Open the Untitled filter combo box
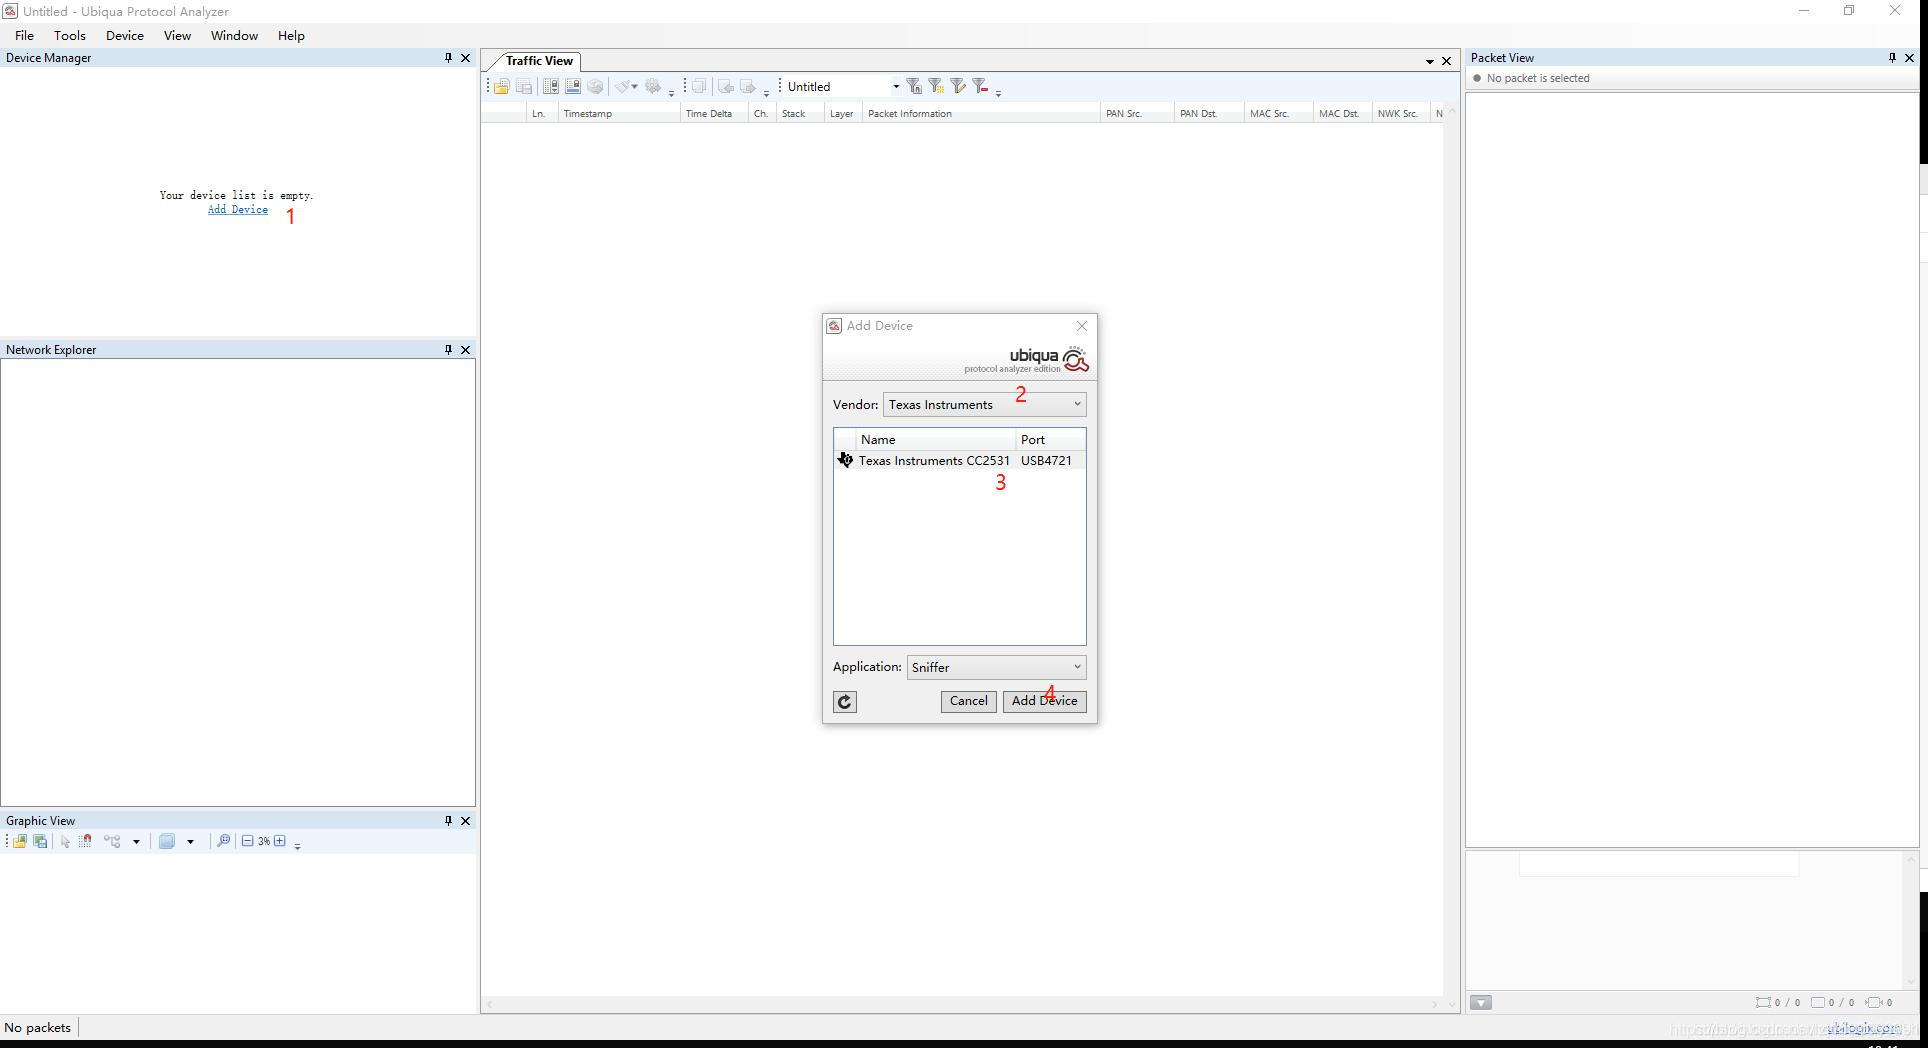Image resolution: width=1928 pixels, height=1048 pixels. (x=843, y=87)
